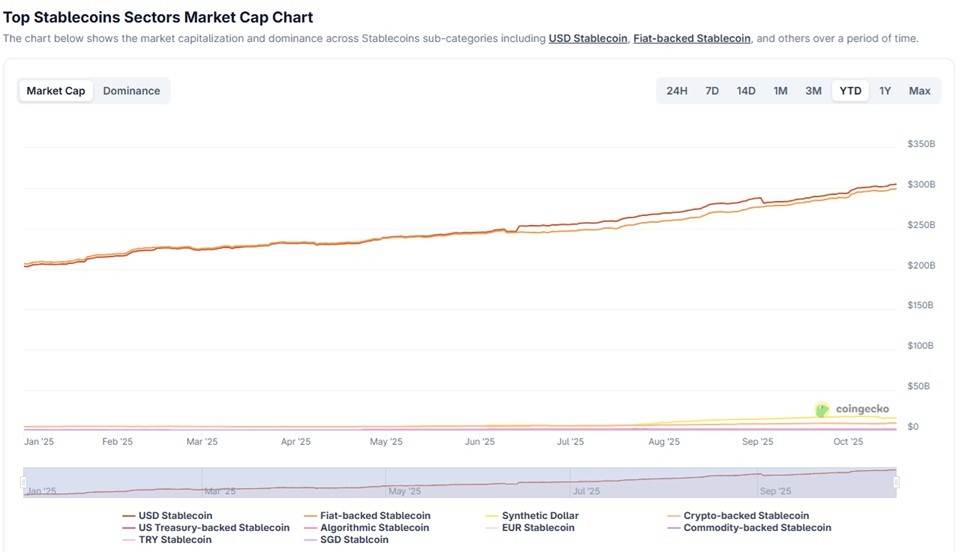Click the CoinGecko logo watermark

click(x=852, y=409)
